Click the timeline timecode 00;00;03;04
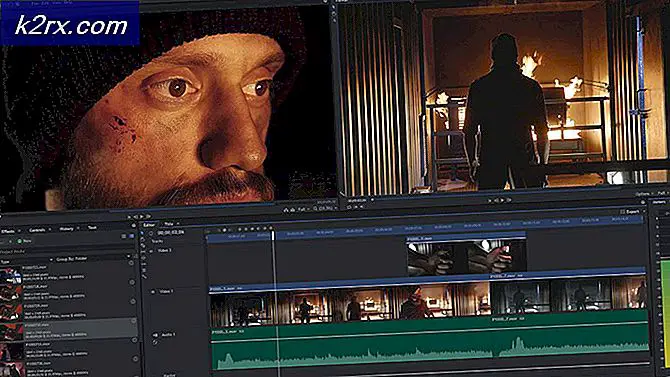The height and width of the screenshot is (377, 670). pos(170,233)
